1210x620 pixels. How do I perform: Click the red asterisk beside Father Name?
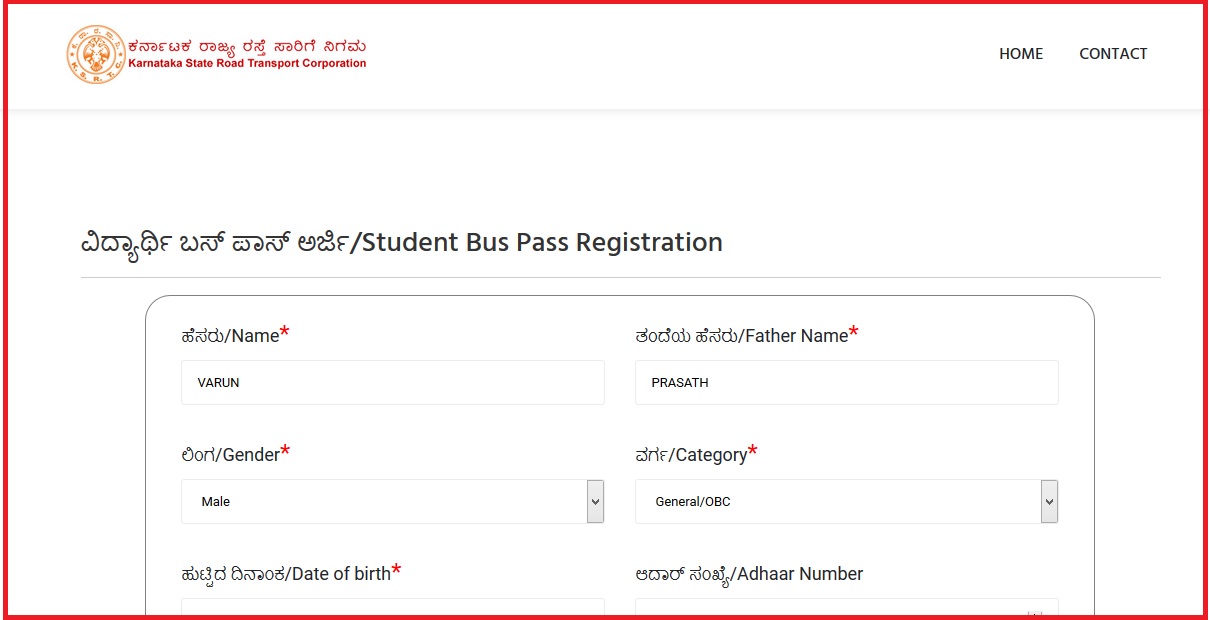click(x=853, y=333)
